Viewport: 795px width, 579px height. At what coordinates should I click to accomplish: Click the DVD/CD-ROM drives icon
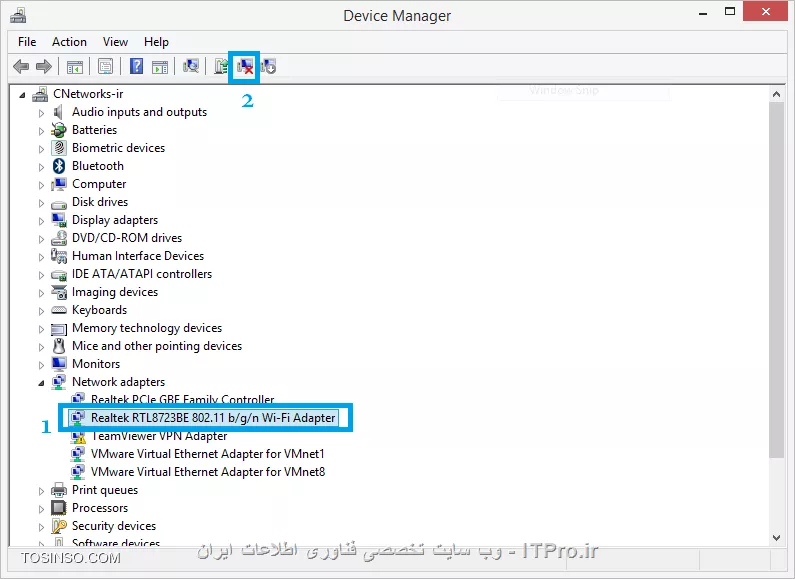(59, 238)
